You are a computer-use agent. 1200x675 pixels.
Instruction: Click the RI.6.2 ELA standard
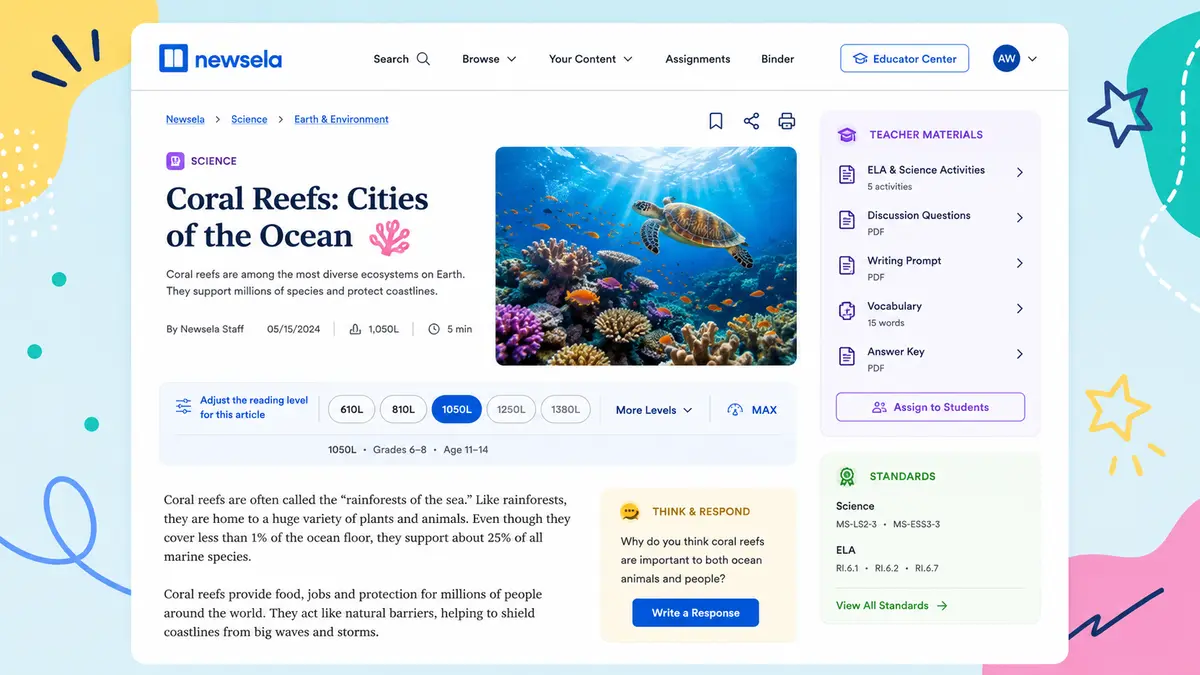[888, 569]
